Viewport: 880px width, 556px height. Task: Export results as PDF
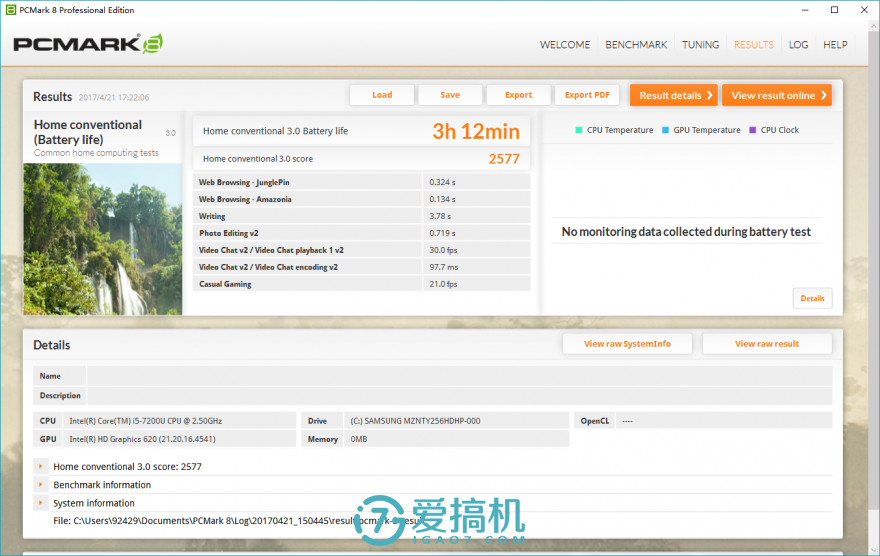click(x=586, y=95)
